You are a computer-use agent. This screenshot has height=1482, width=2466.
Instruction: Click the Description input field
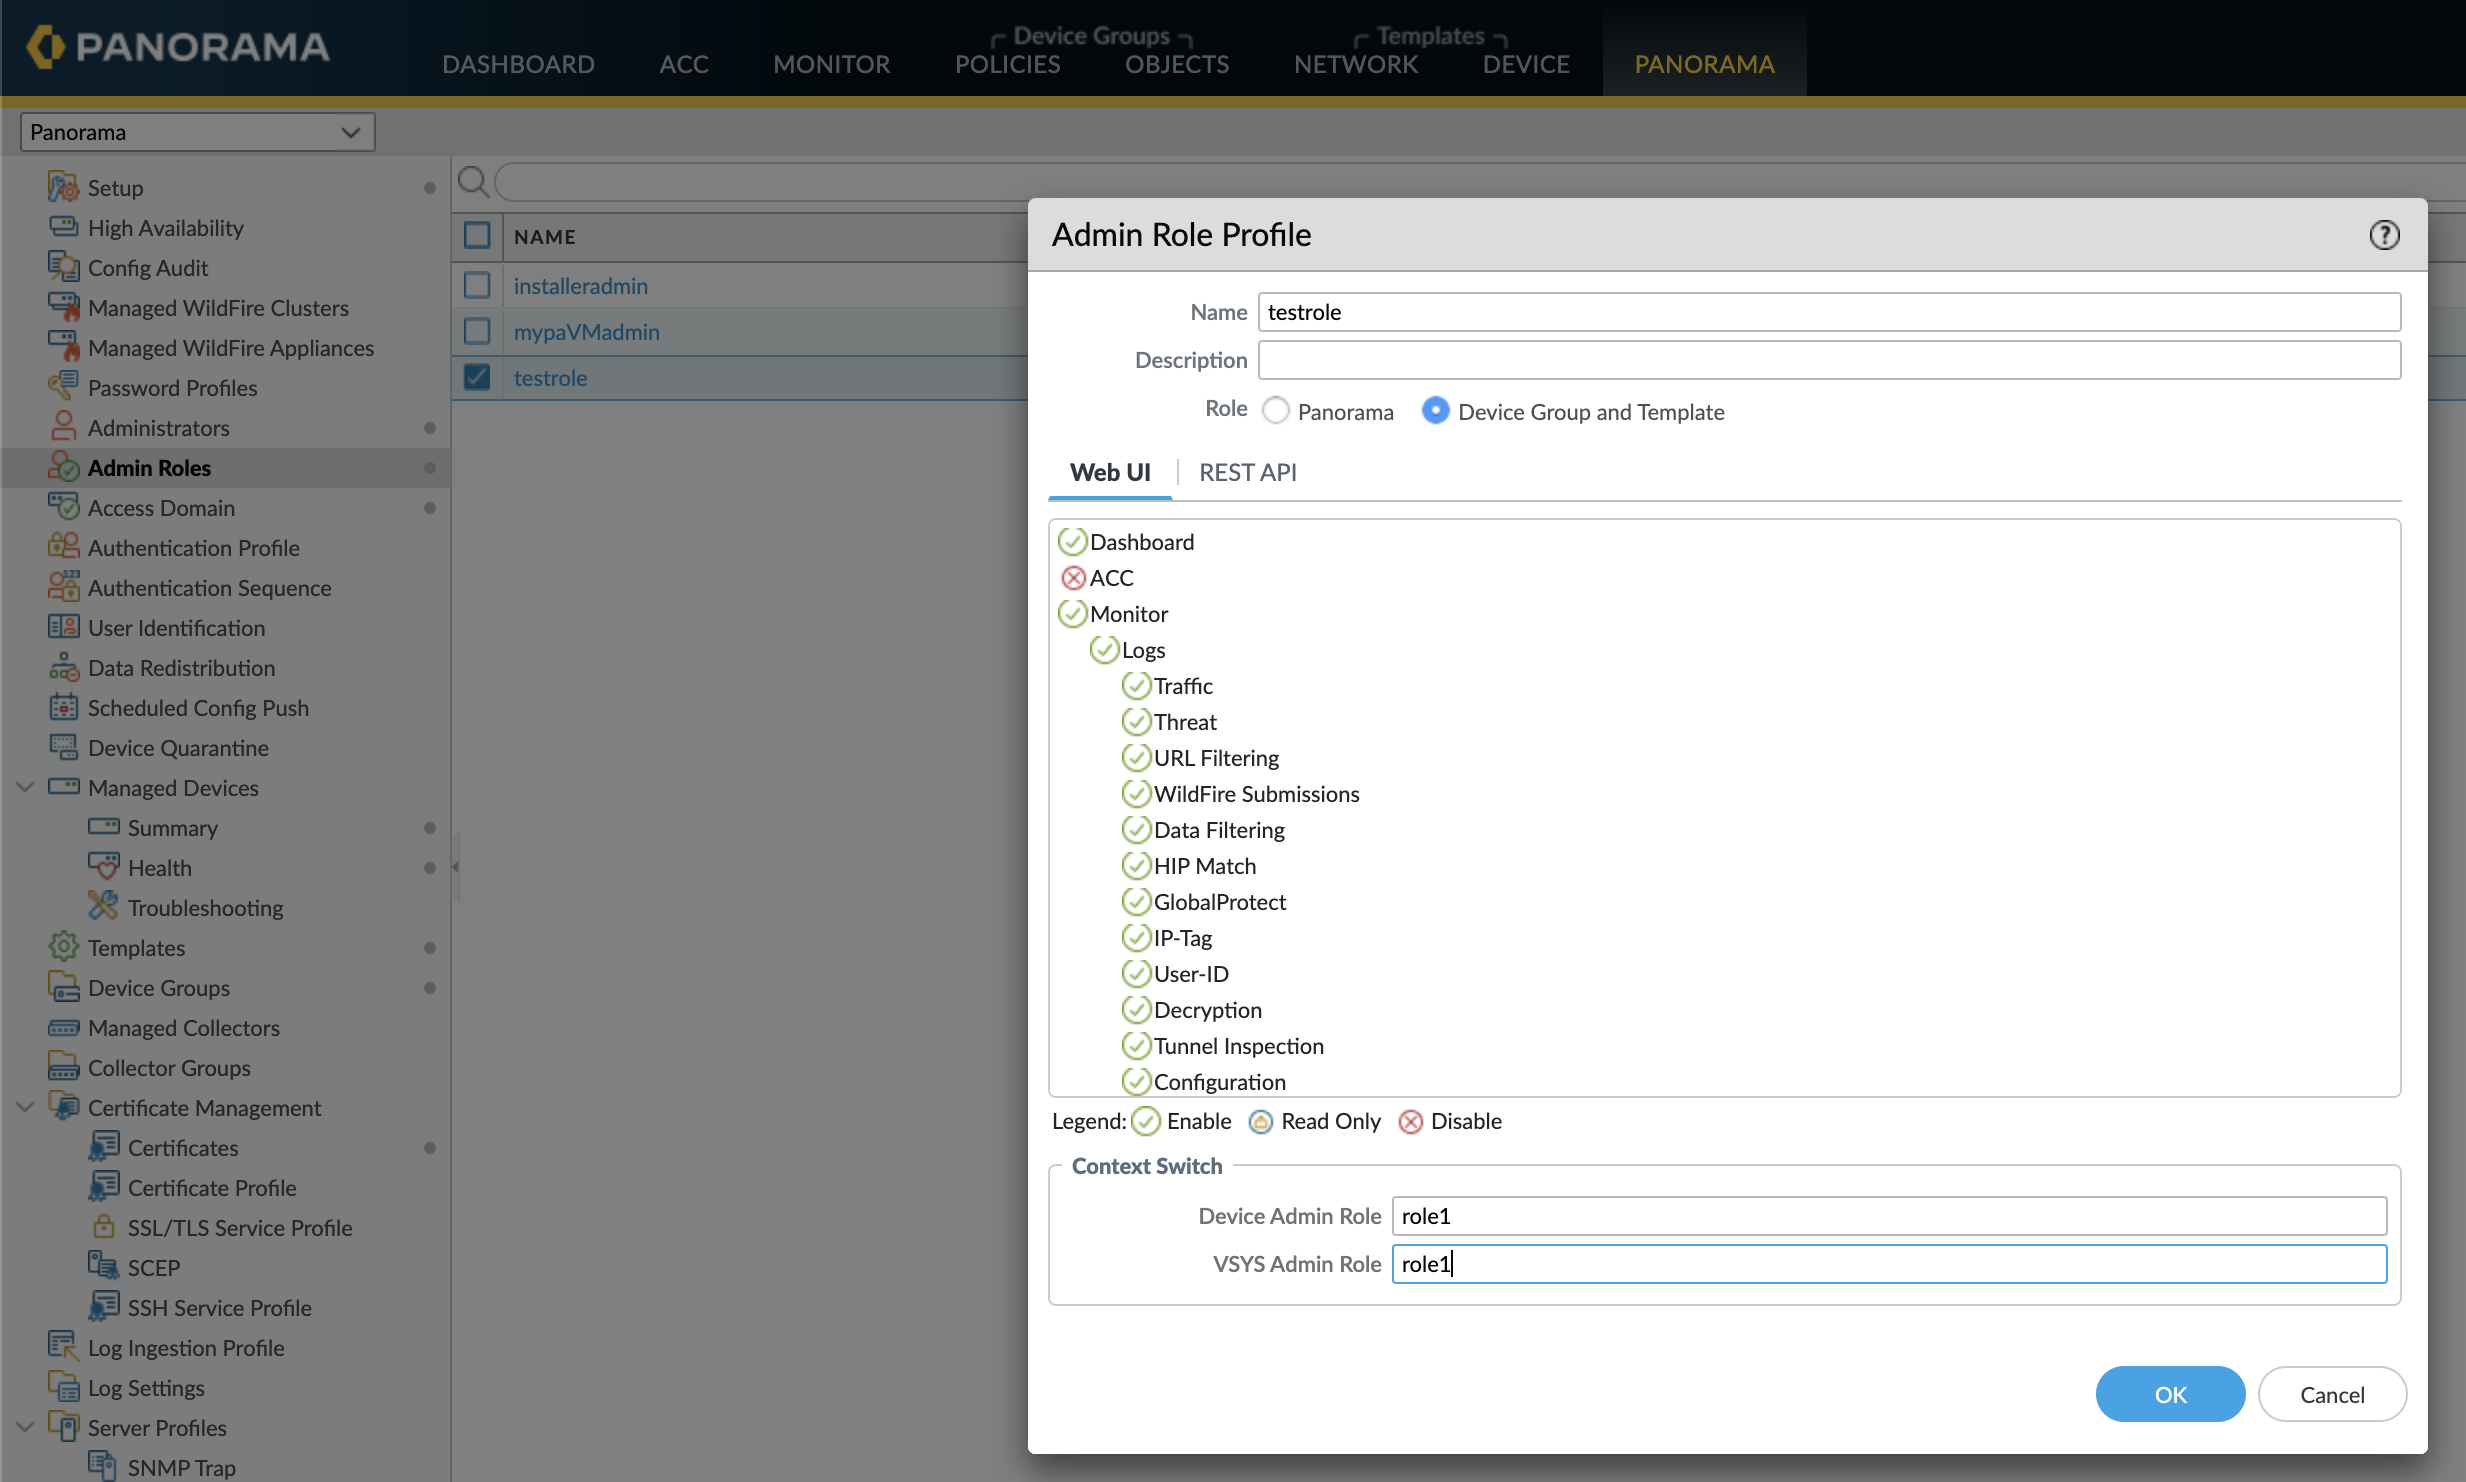(1828, 360)
